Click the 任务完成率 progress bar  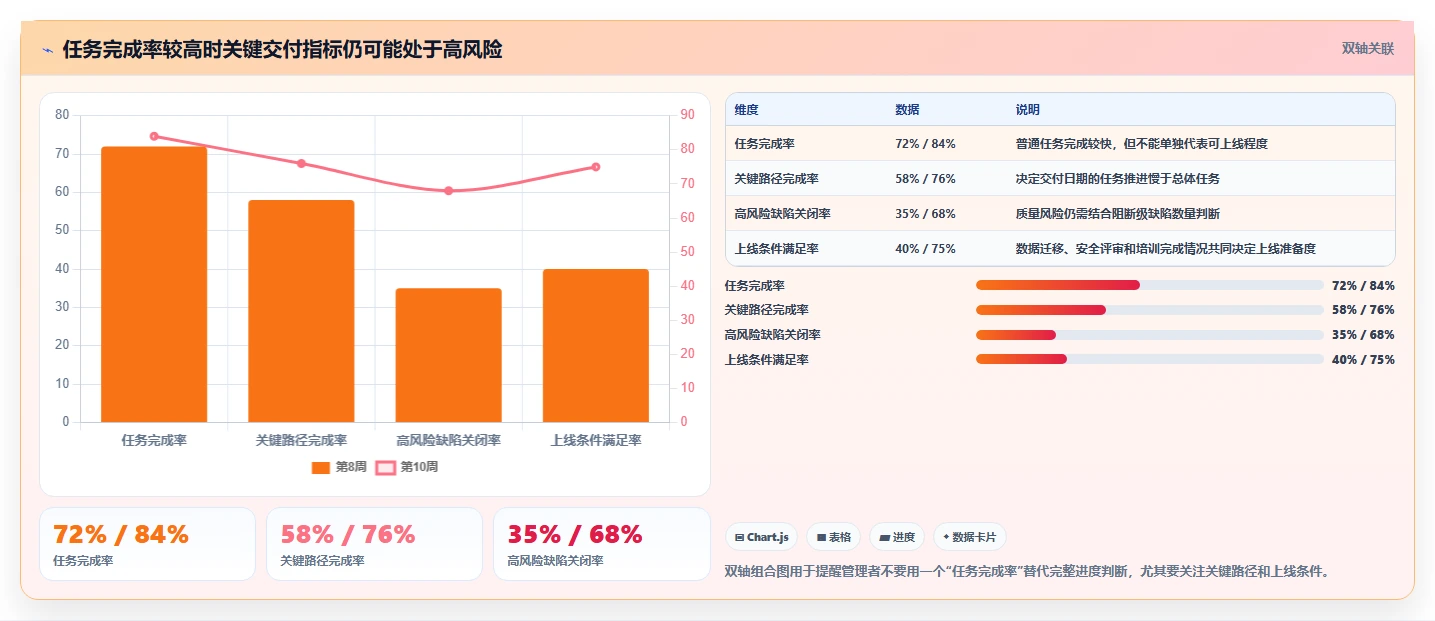[x=1150, y=285]
